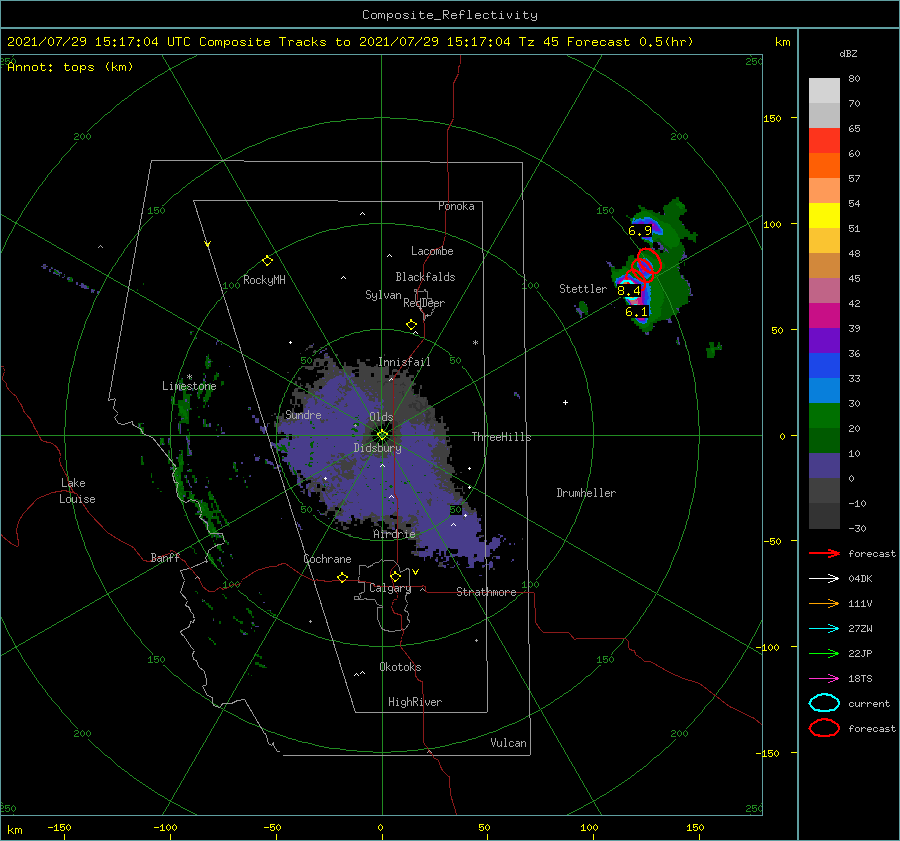Image resolution: width=900 pixels, height=841 pixels.
Task: Click the red forecast ellipse legend icon
Action: pyautogui.click(x=824, y=728)
